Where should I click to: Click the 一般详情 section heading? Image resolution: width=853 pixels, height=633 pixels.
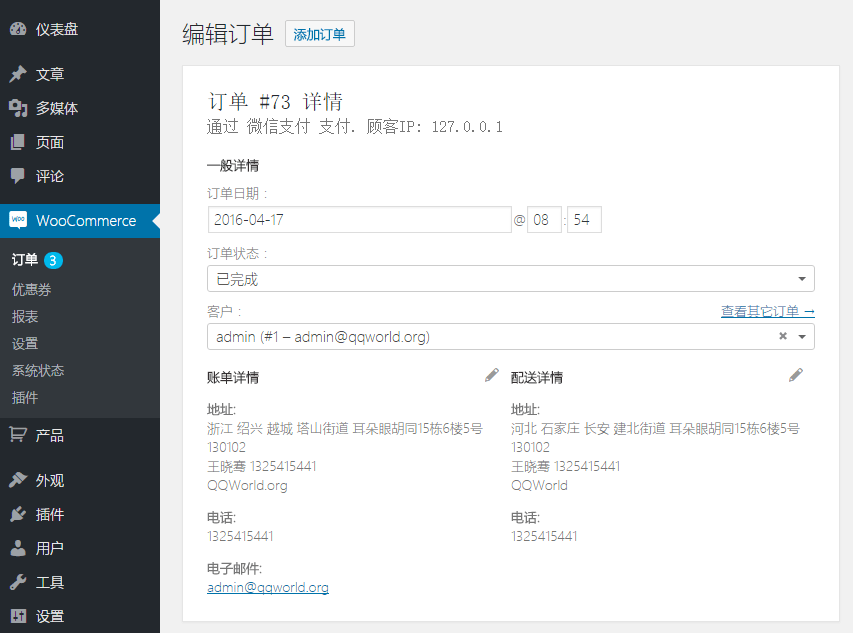[x=233, y=165]
